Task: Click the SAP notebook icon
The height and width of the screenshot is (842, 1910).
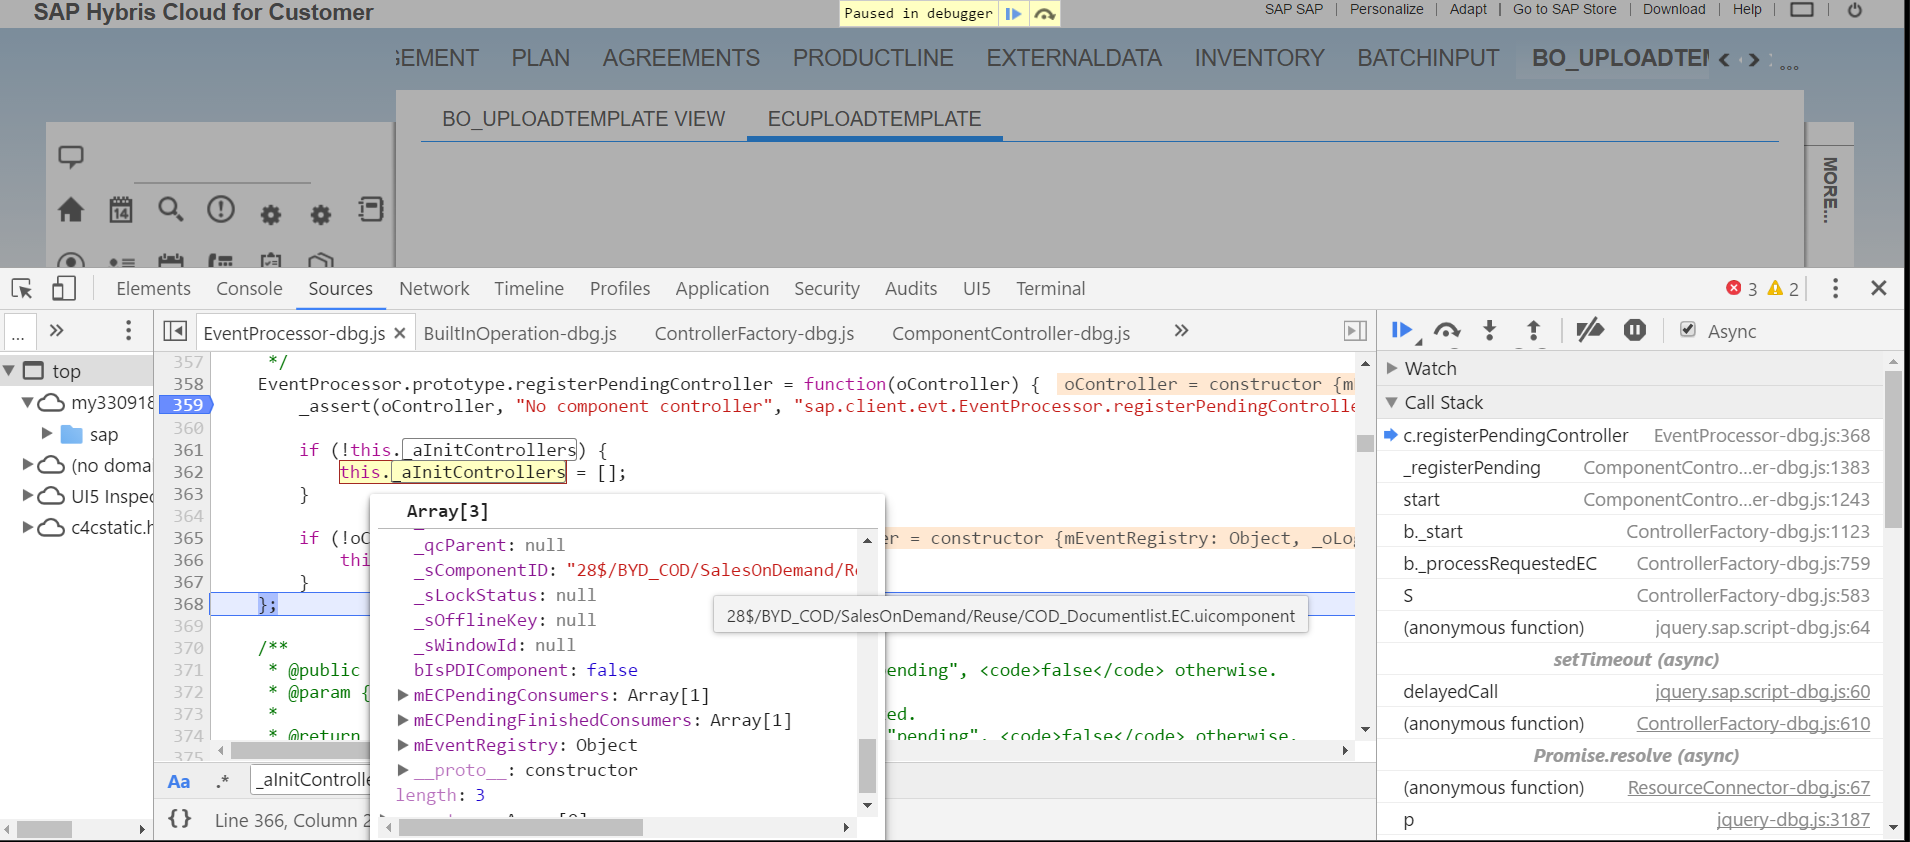Action: pos(371,209)
